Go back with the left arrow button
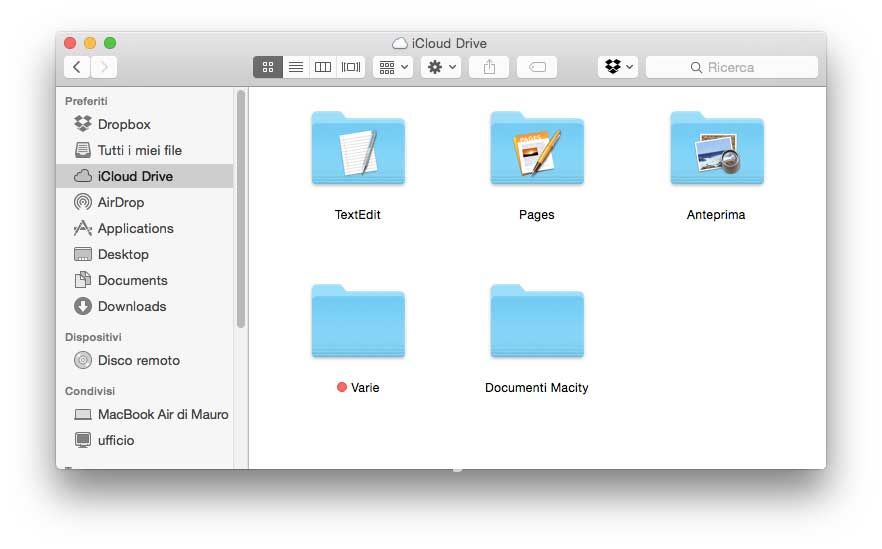 [77, 68]
